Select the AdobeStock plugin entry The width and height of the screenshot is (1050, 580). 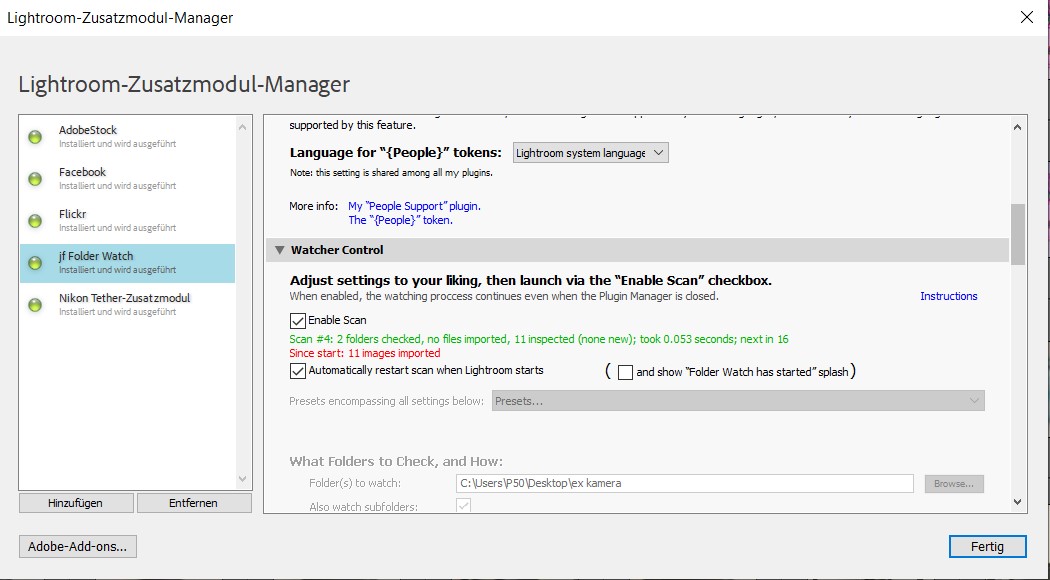click(x=125, y=136)
